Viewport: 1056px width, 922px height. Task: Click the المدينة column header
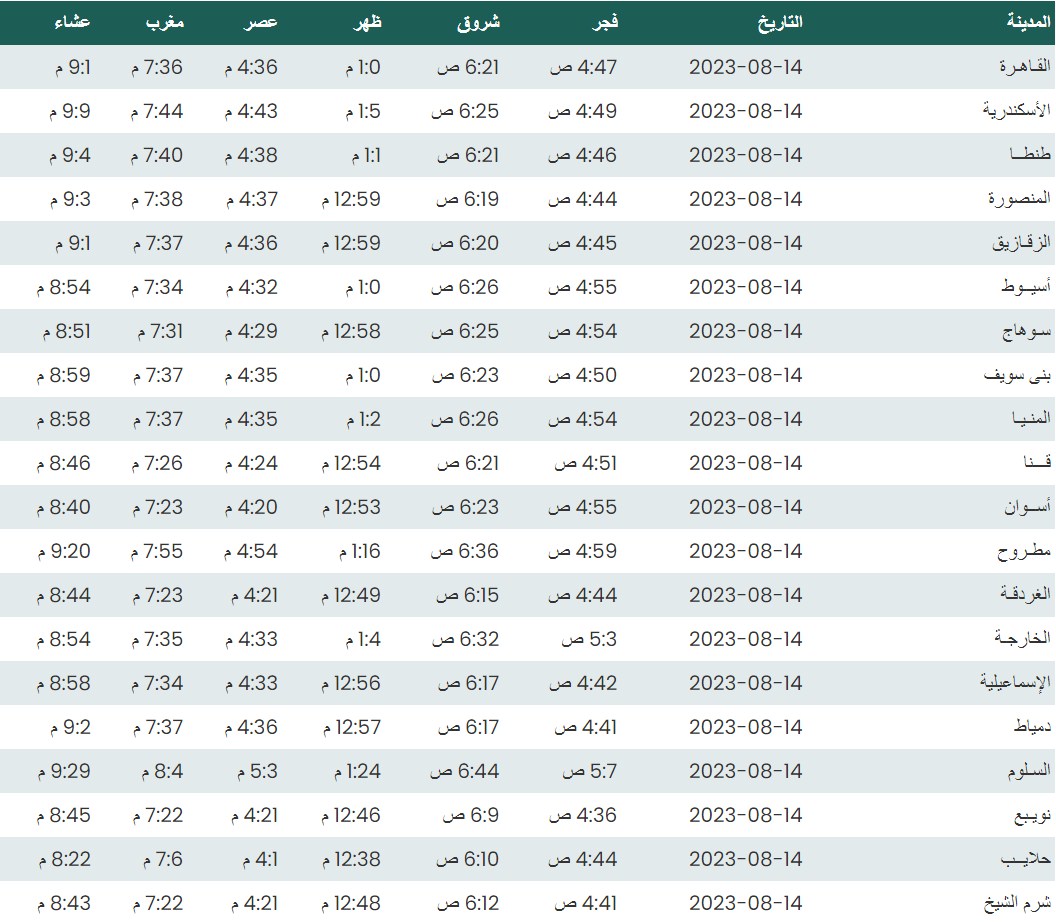click(1025, 22)
